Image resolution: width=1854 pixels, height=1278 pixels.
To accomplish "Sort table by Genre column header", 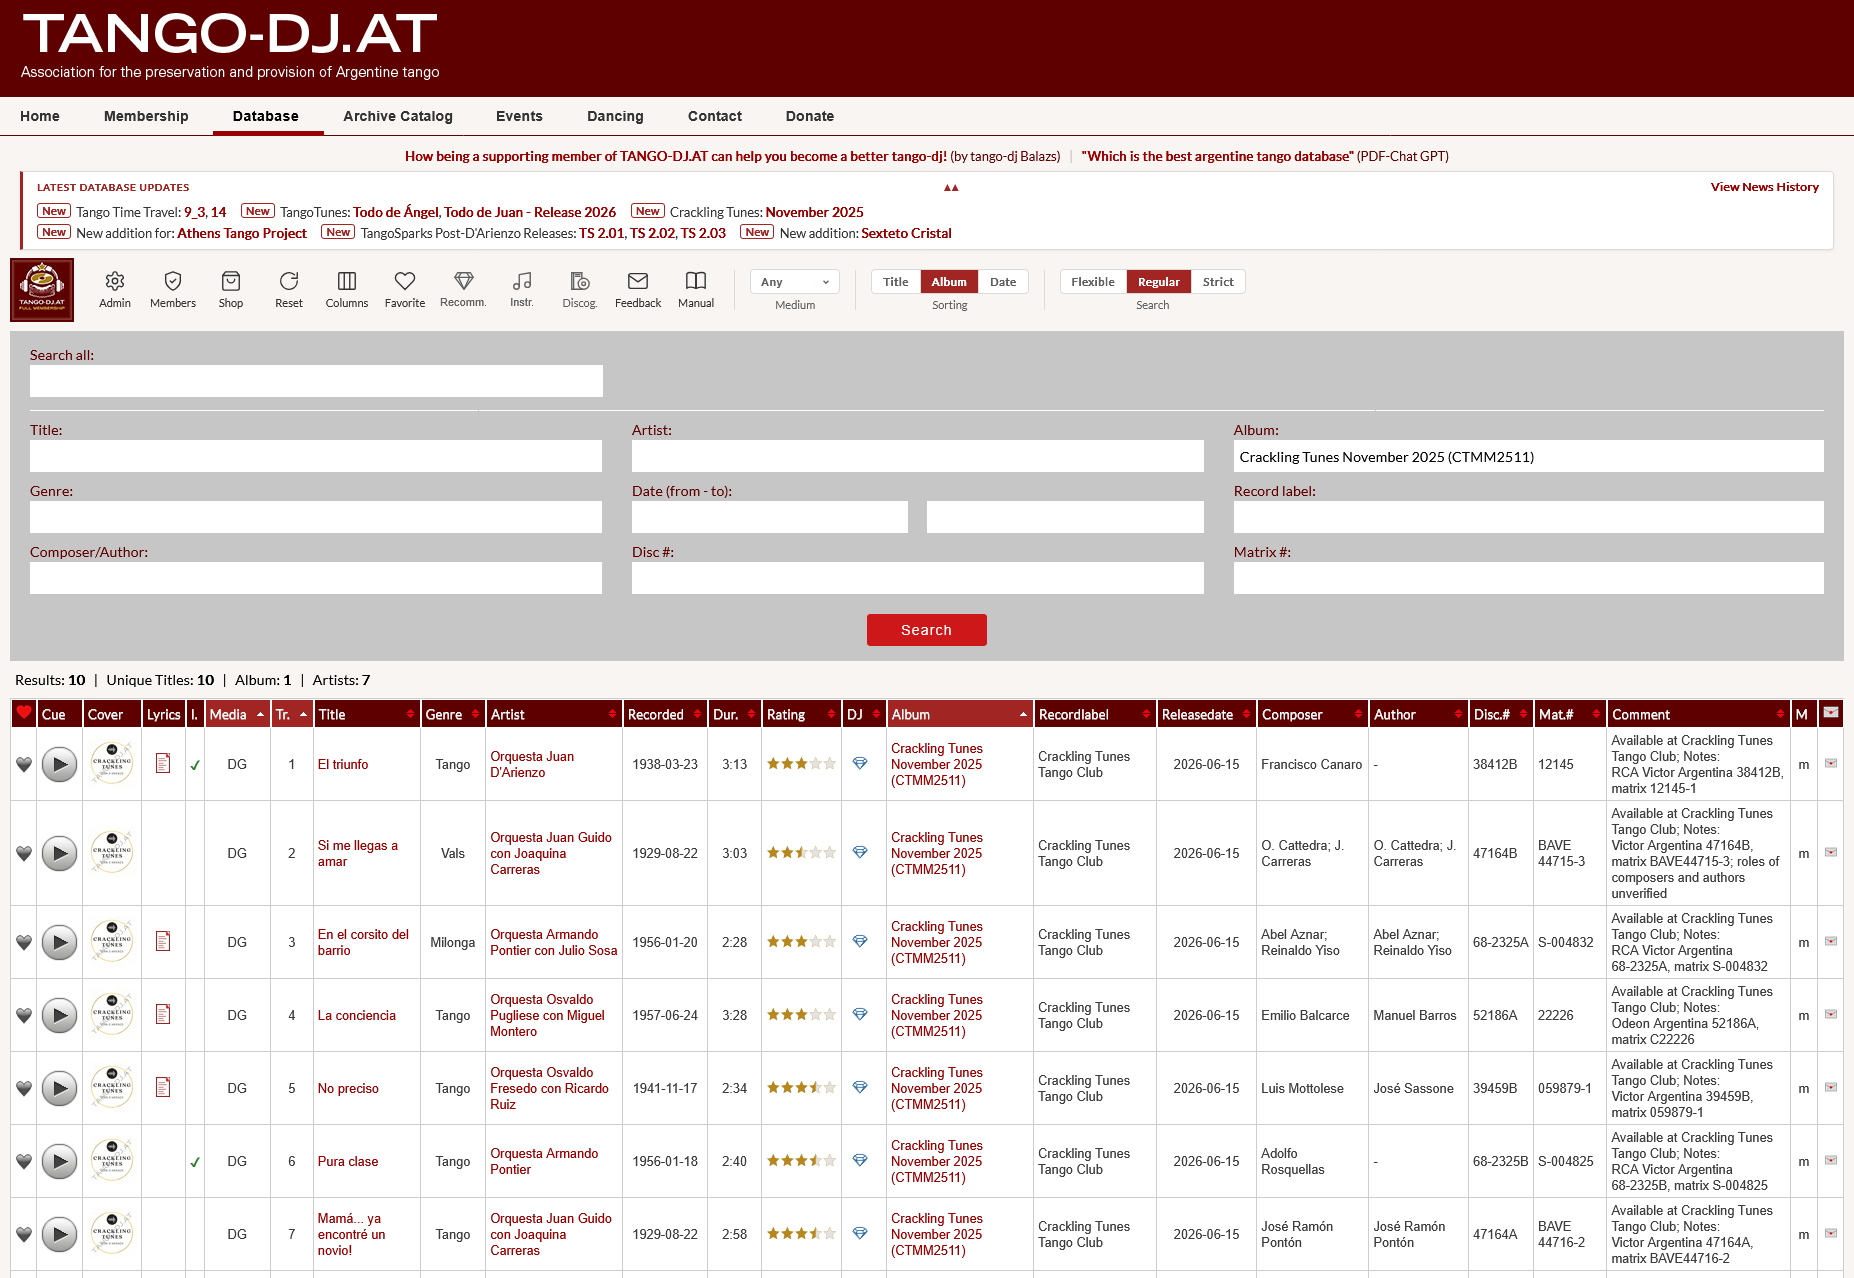I will coord(453,715).
